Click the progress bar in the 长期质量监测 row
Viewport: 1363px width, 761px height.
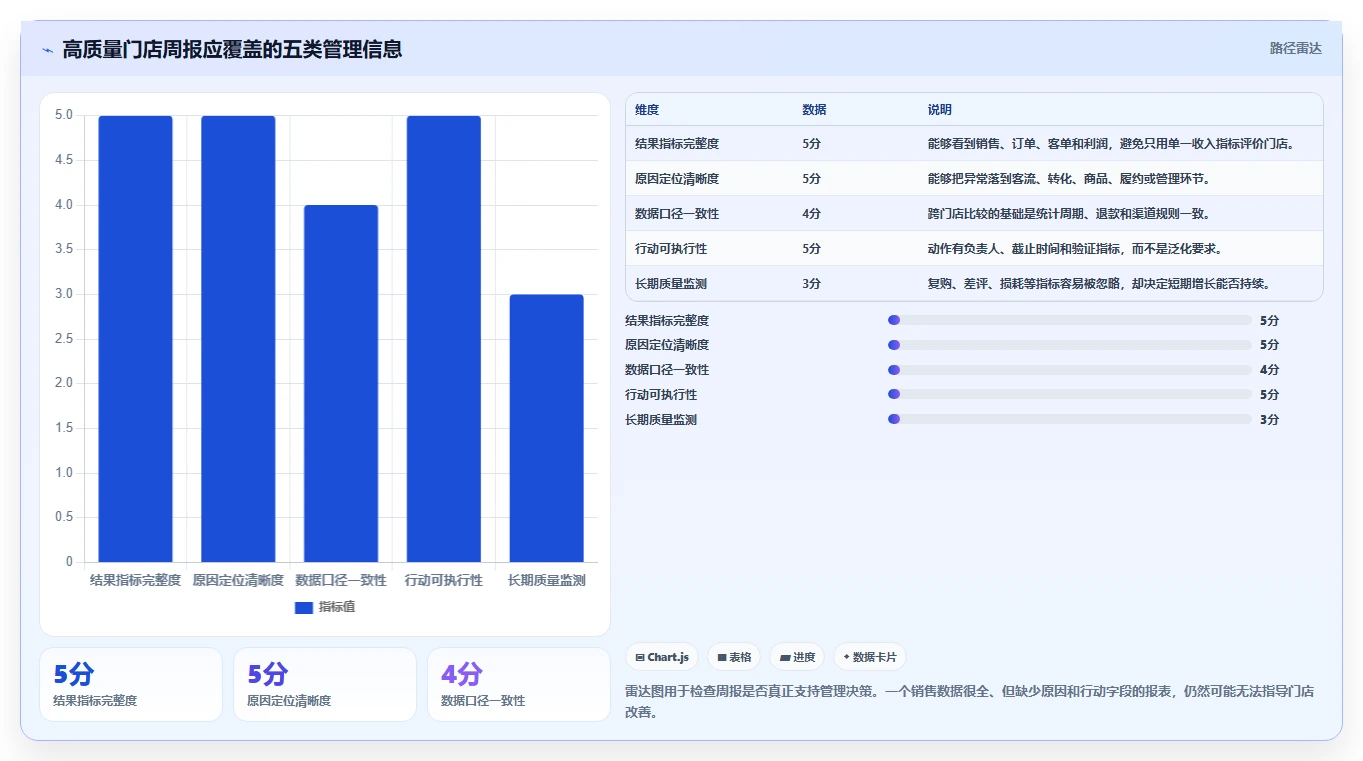point(1070,420)
